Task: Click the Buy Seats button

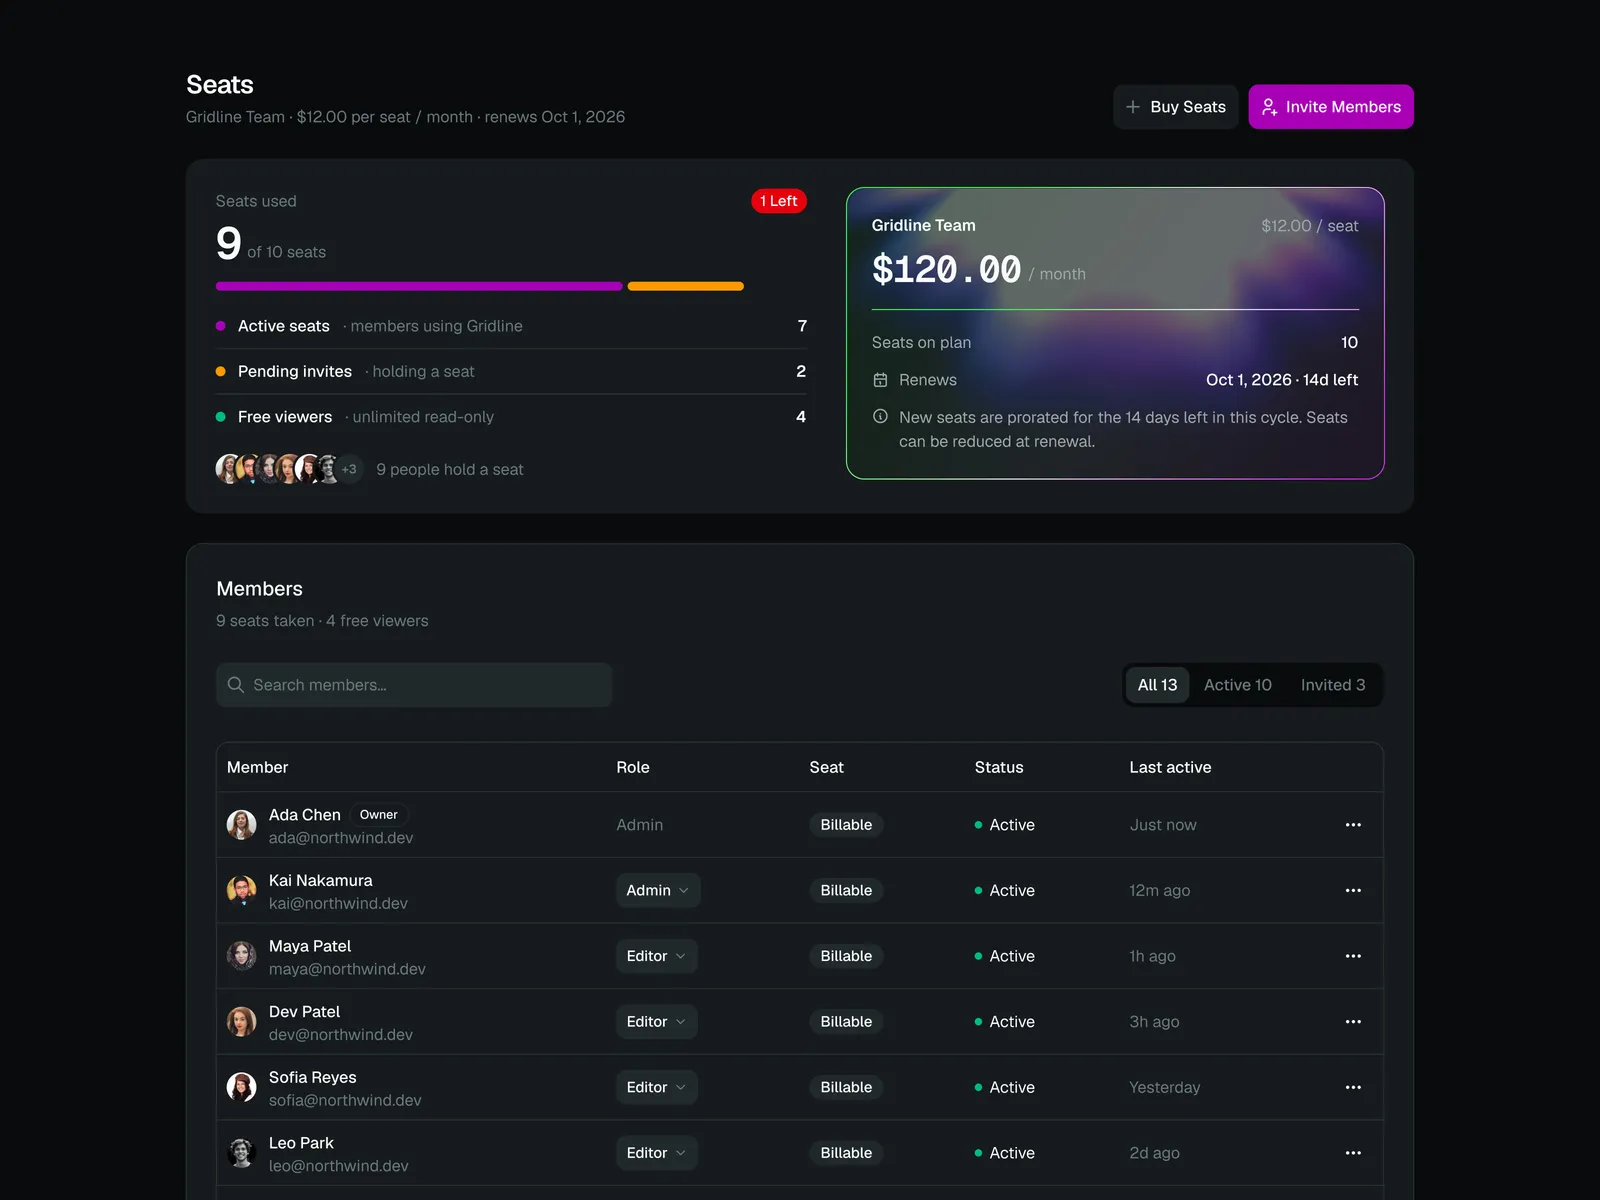Action: pos(1176,107)
